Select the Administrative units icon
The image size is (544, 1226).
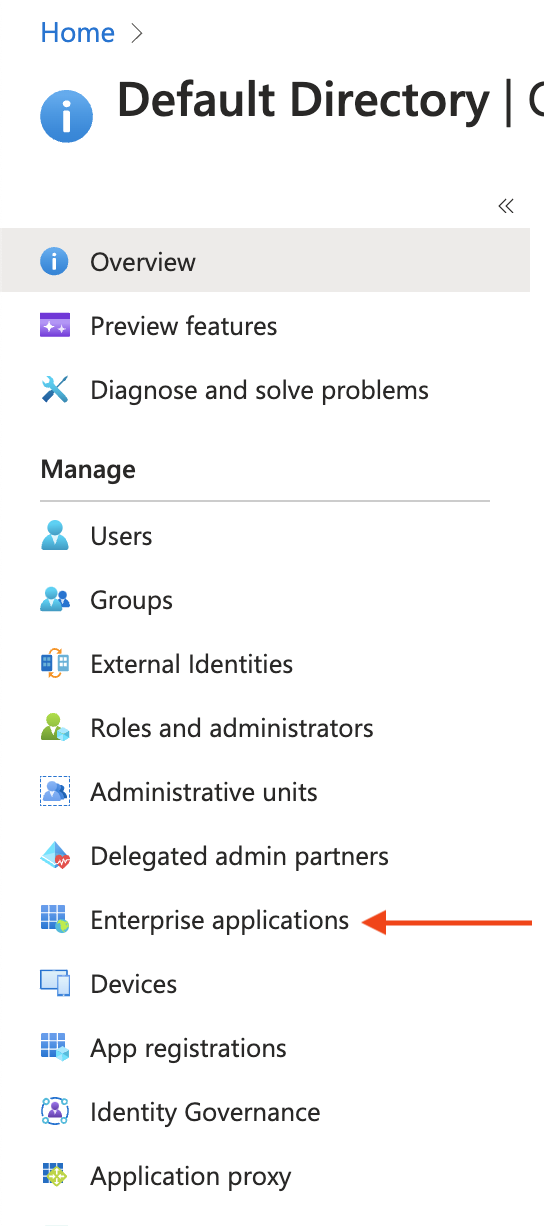tap(54, 792)
